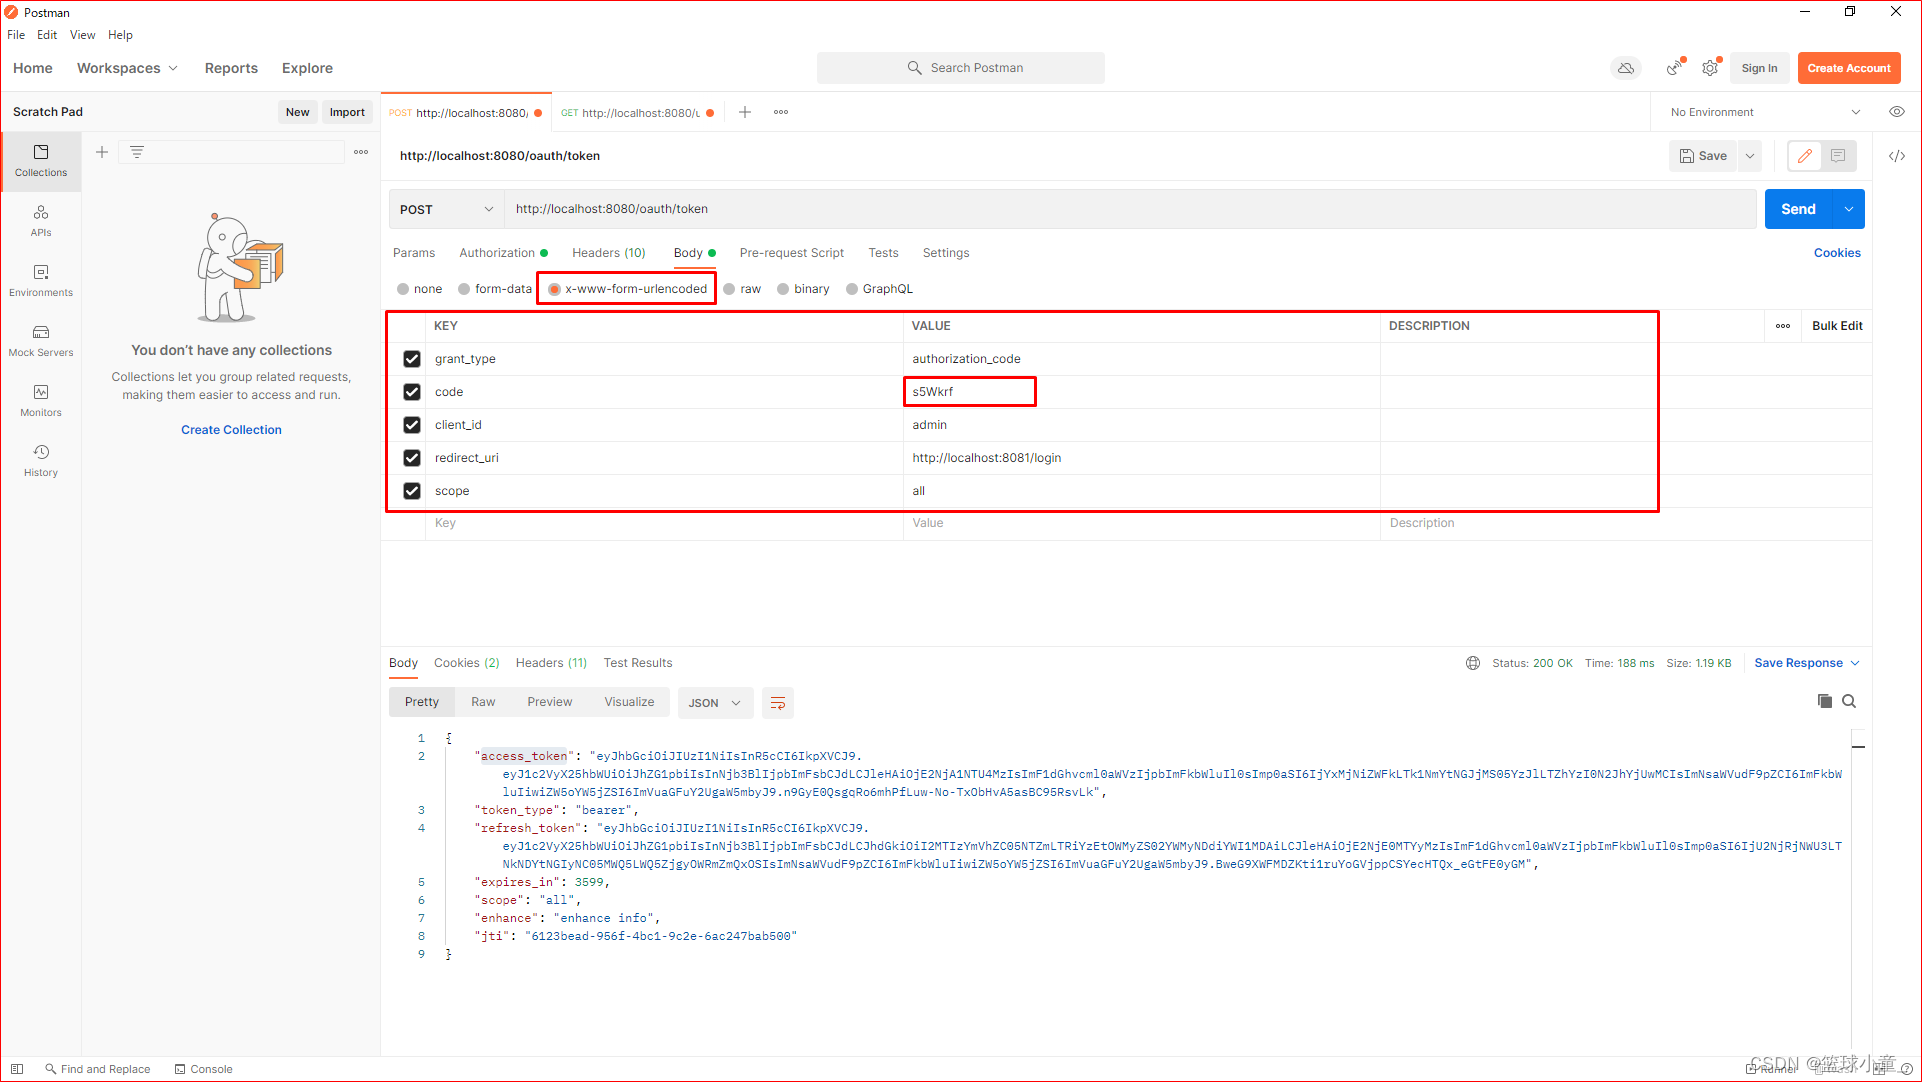Open the Help menu
This screenshot has height=1082, width=1922.
click(120, 35)
